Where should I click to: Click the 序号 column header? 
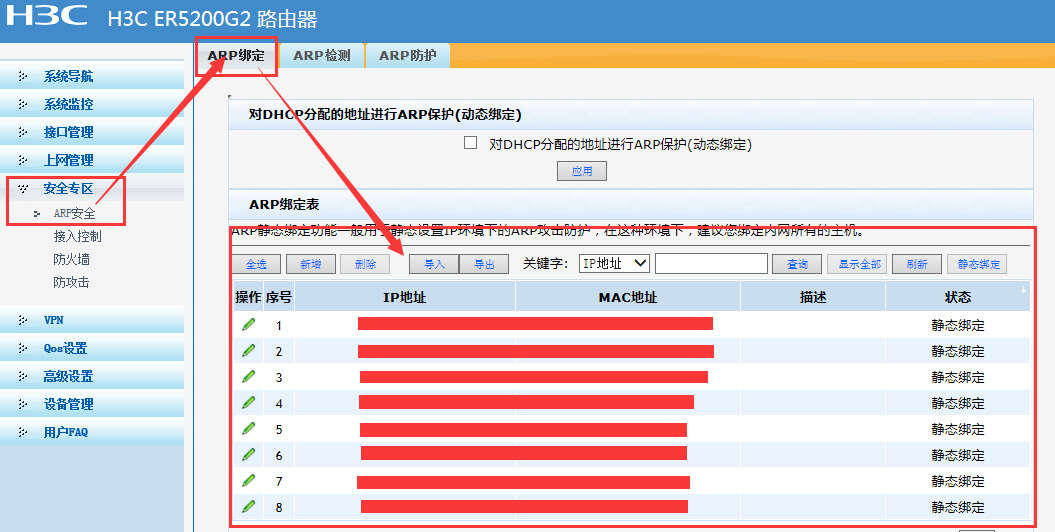pyautogui.click(x=279, y=297)
